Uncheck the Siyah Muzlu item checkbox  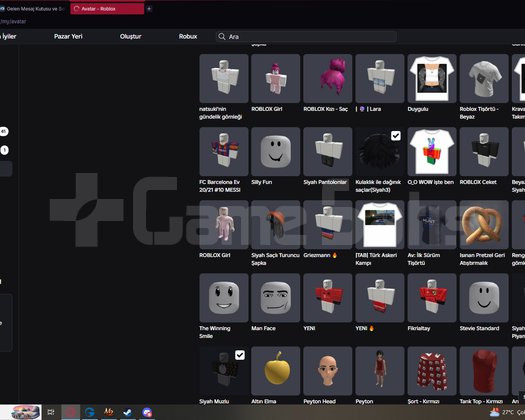240,355
